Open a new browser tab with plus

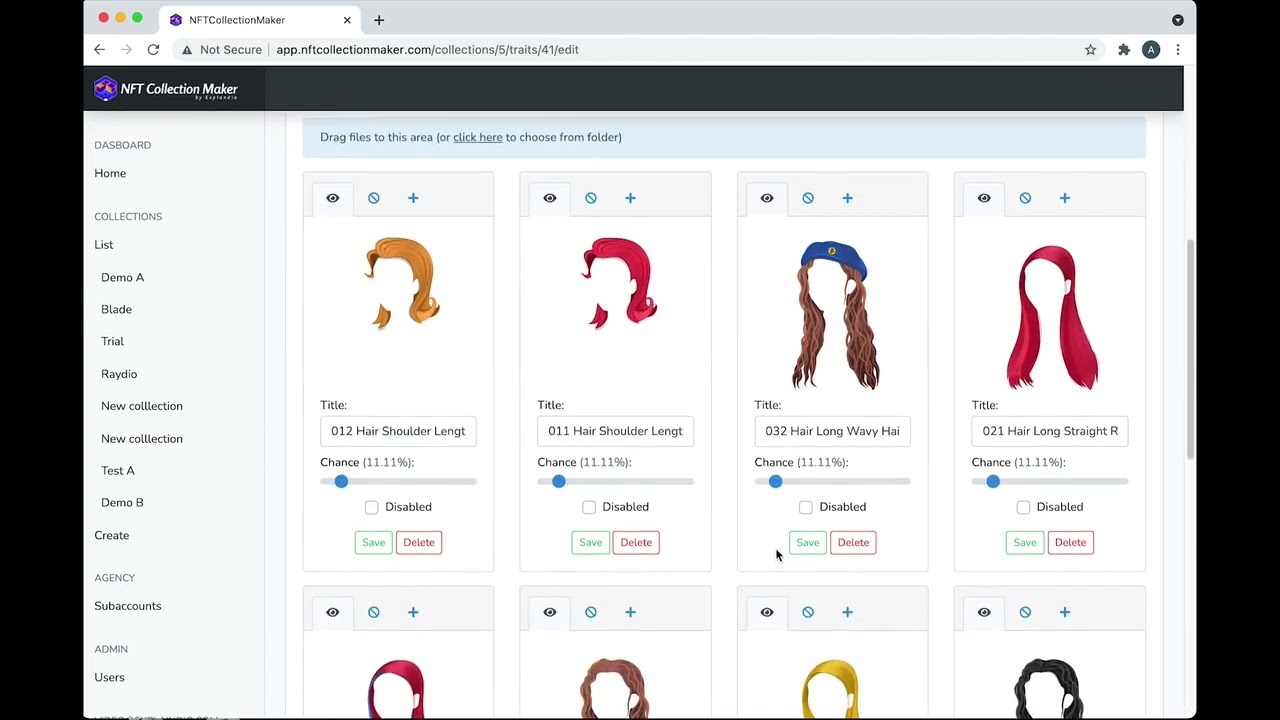379,20
